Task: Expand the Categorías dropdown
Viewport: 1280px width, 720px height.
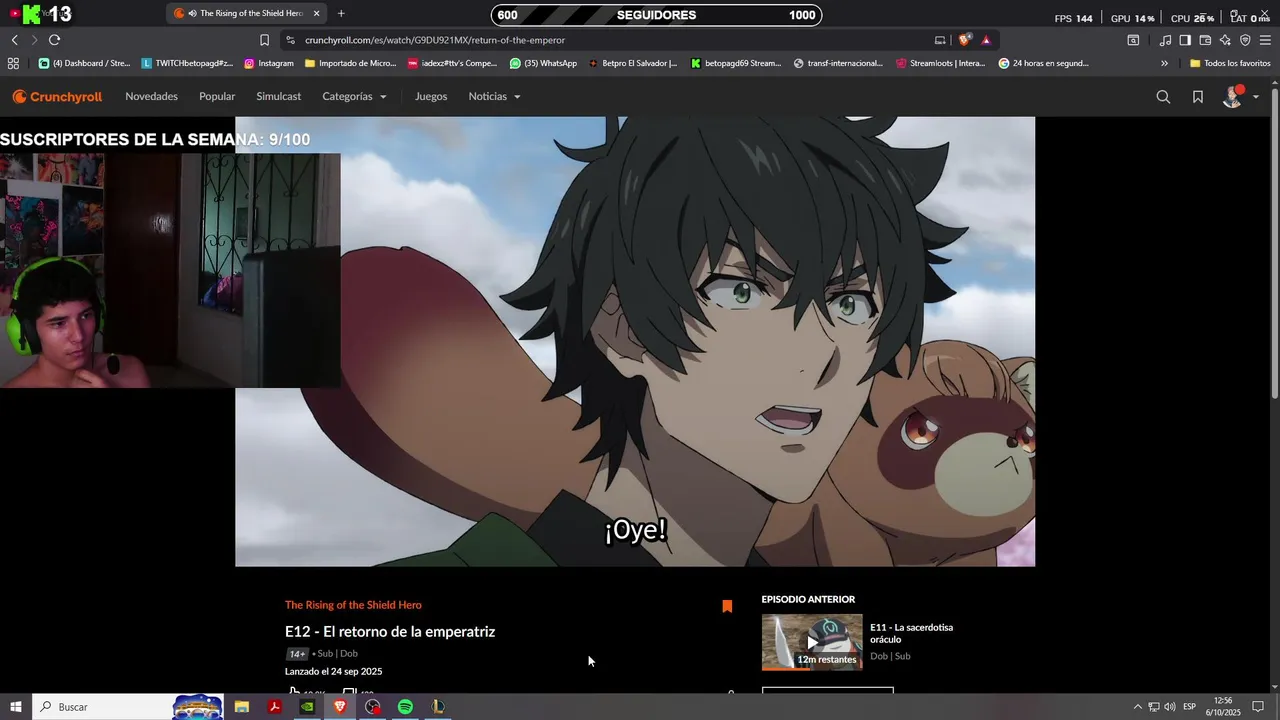Action: (x=354, y=97)
